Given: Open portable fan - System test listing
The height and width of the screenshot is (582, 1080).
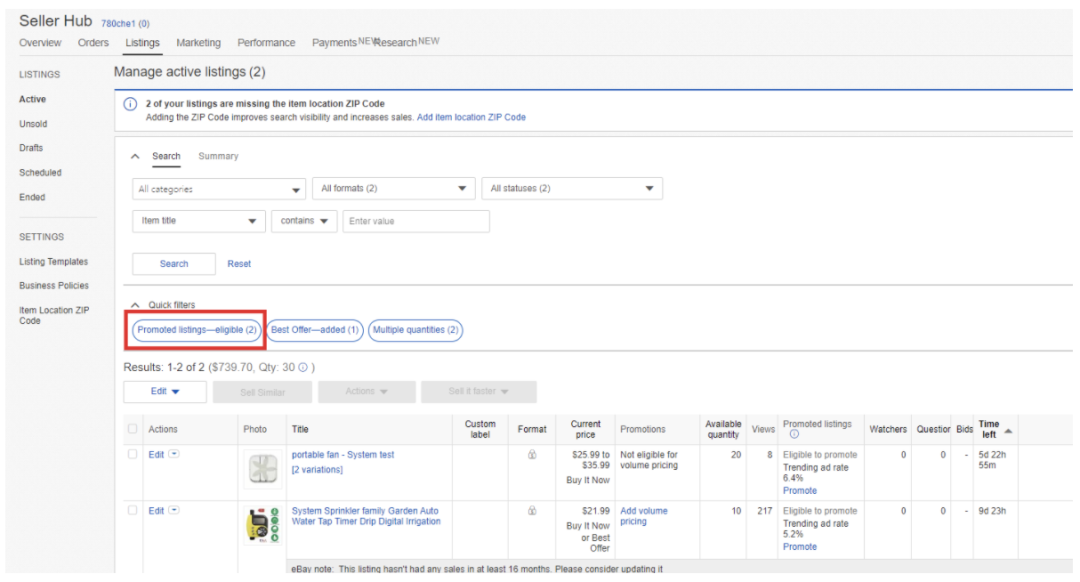Looking at the screenshot, I should click(343, 455).
